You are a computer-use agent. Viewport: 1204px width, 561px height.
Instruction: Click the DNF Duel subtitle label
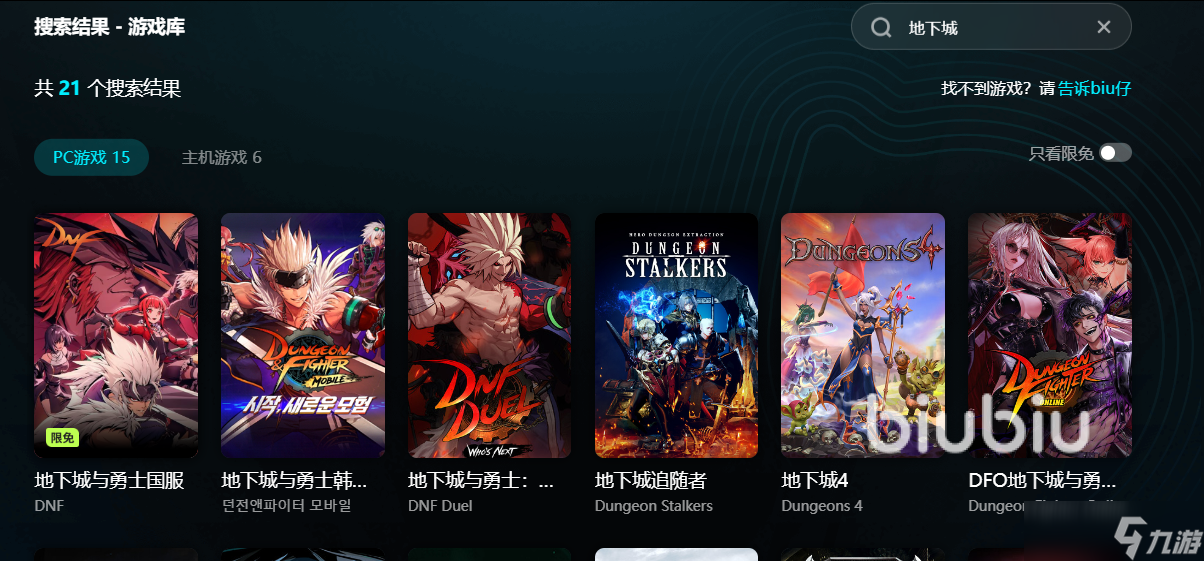(440, 506)
